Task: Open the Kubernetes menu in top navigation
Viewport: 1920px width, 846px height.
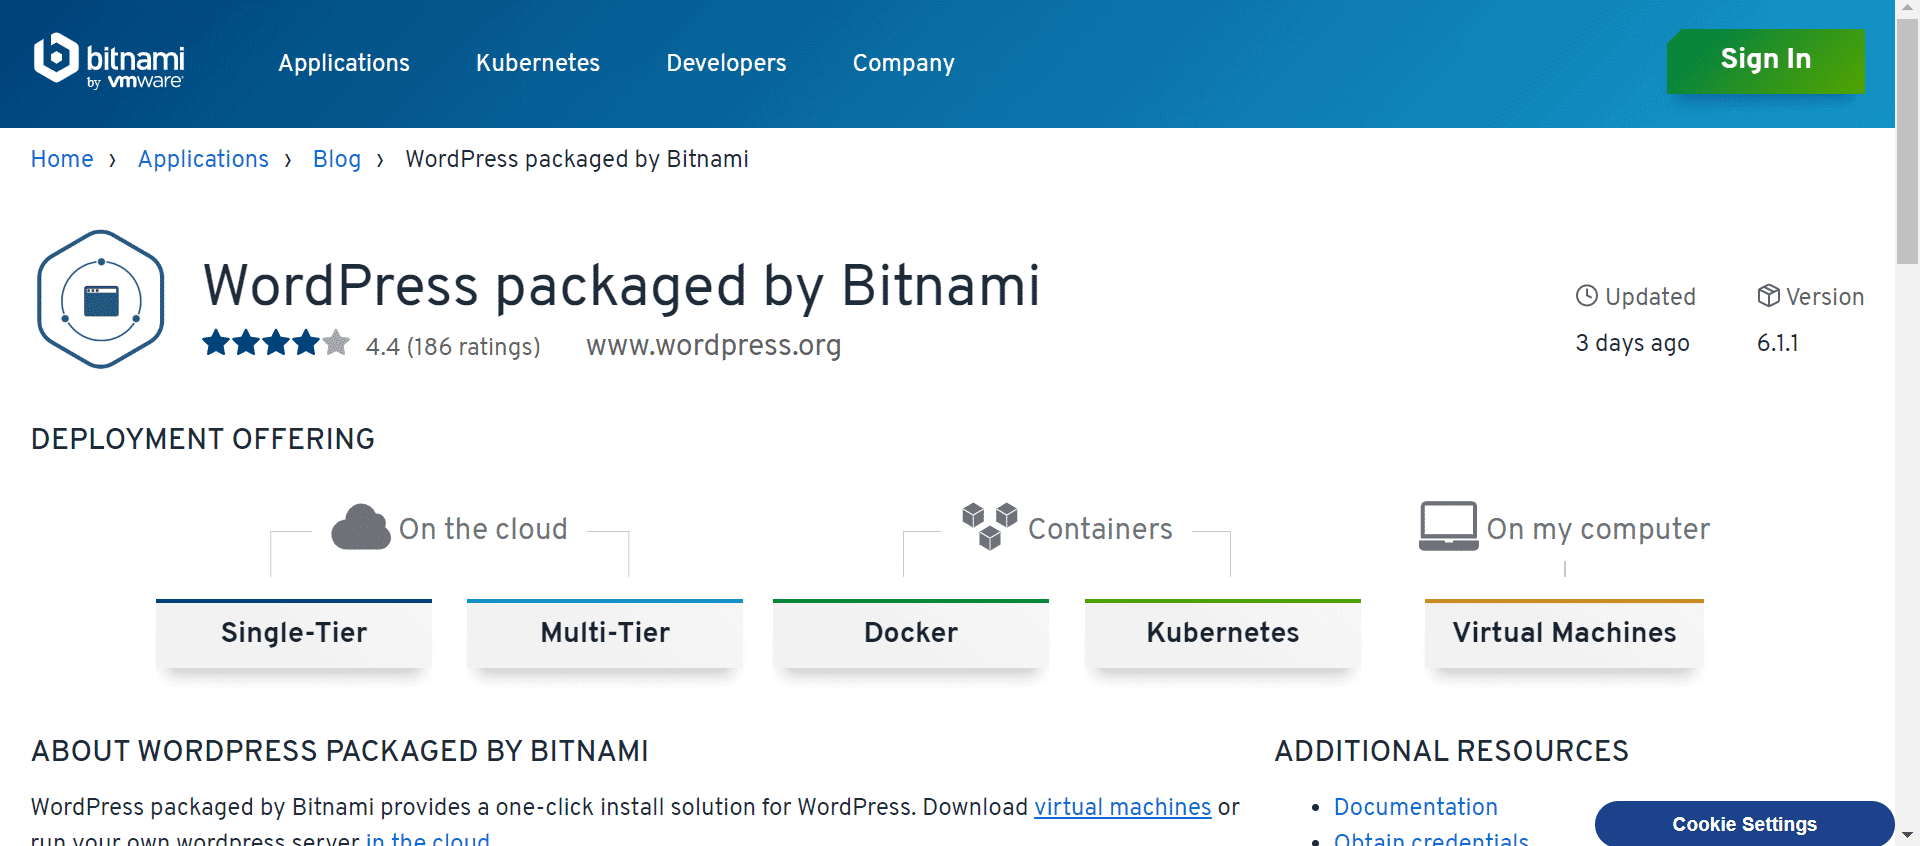Action: [538, 63]
